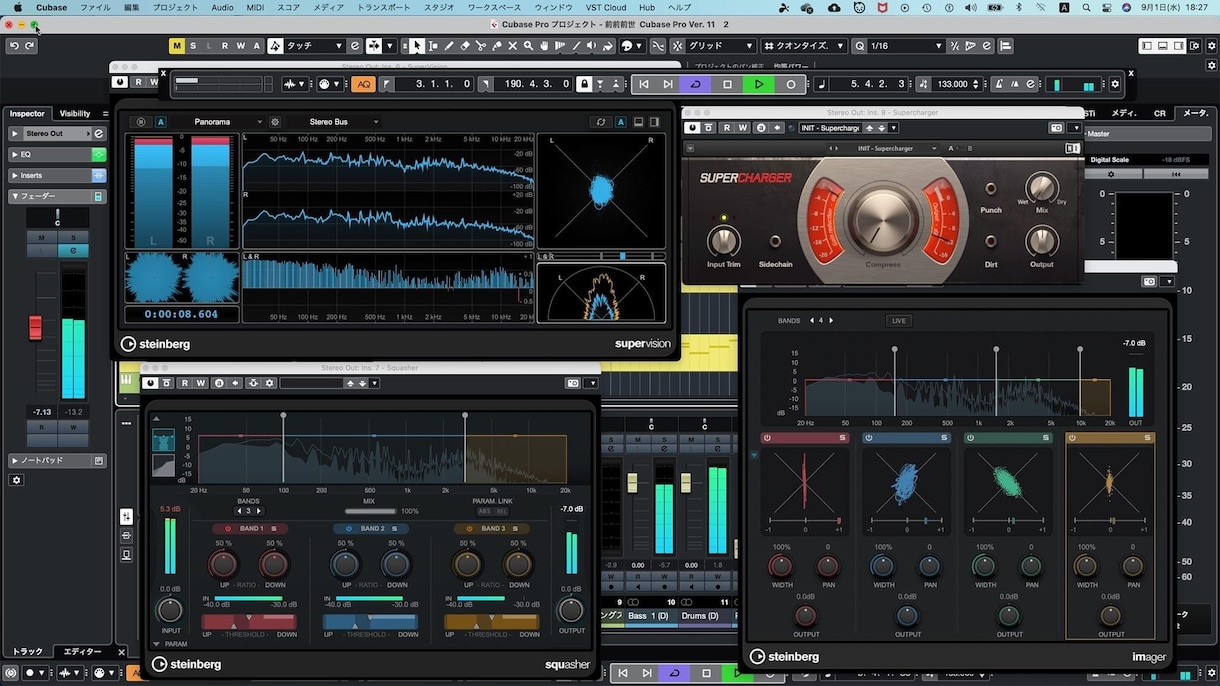Select ABS in Squasher Param Link
This screenshot has width=1220, height=686.
[x=484, y=511]
